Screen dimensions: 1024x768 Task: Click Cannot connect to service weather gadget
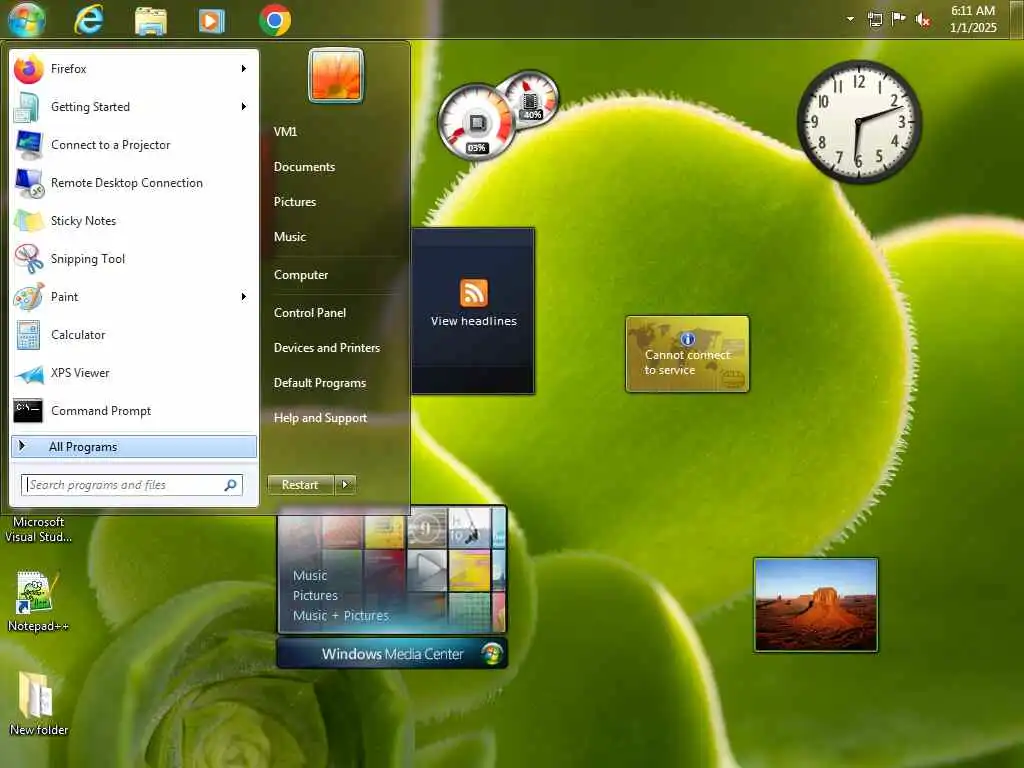click(687, 354)
